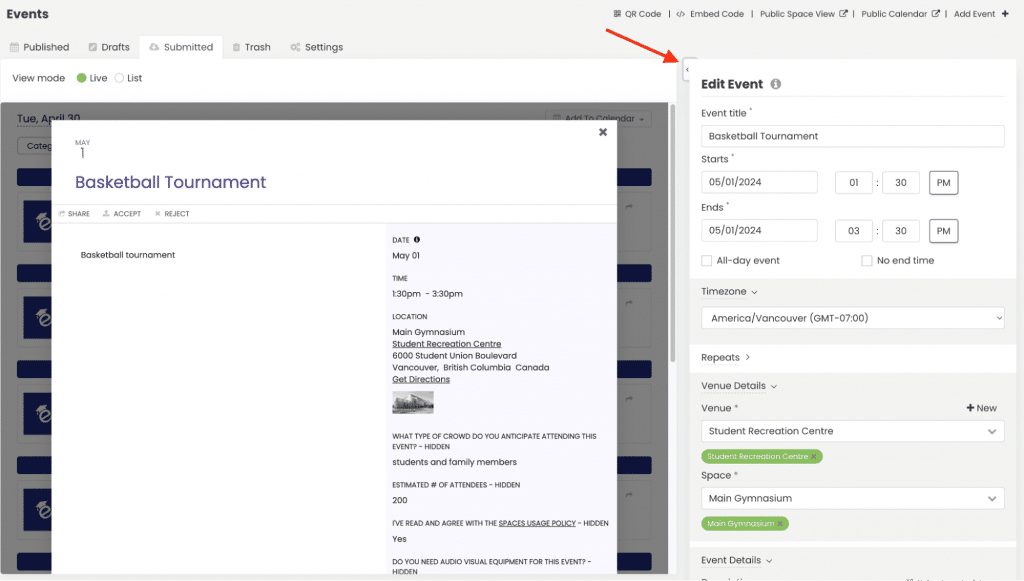Check the No end time option

coord(867,261)
